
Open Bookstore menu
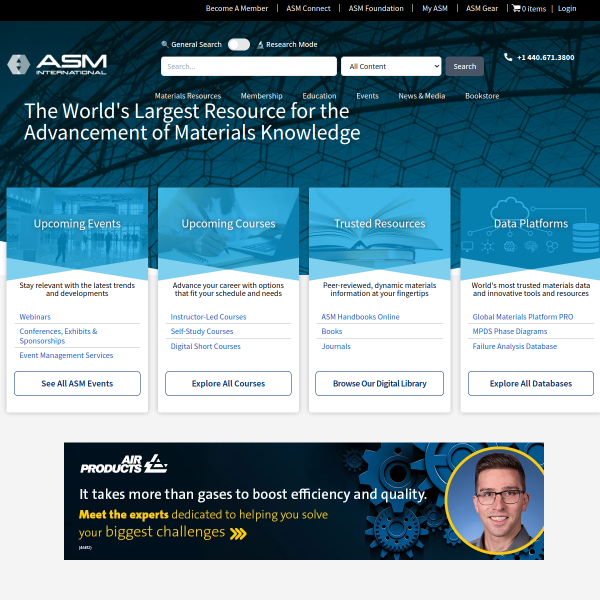coord(482,96)
